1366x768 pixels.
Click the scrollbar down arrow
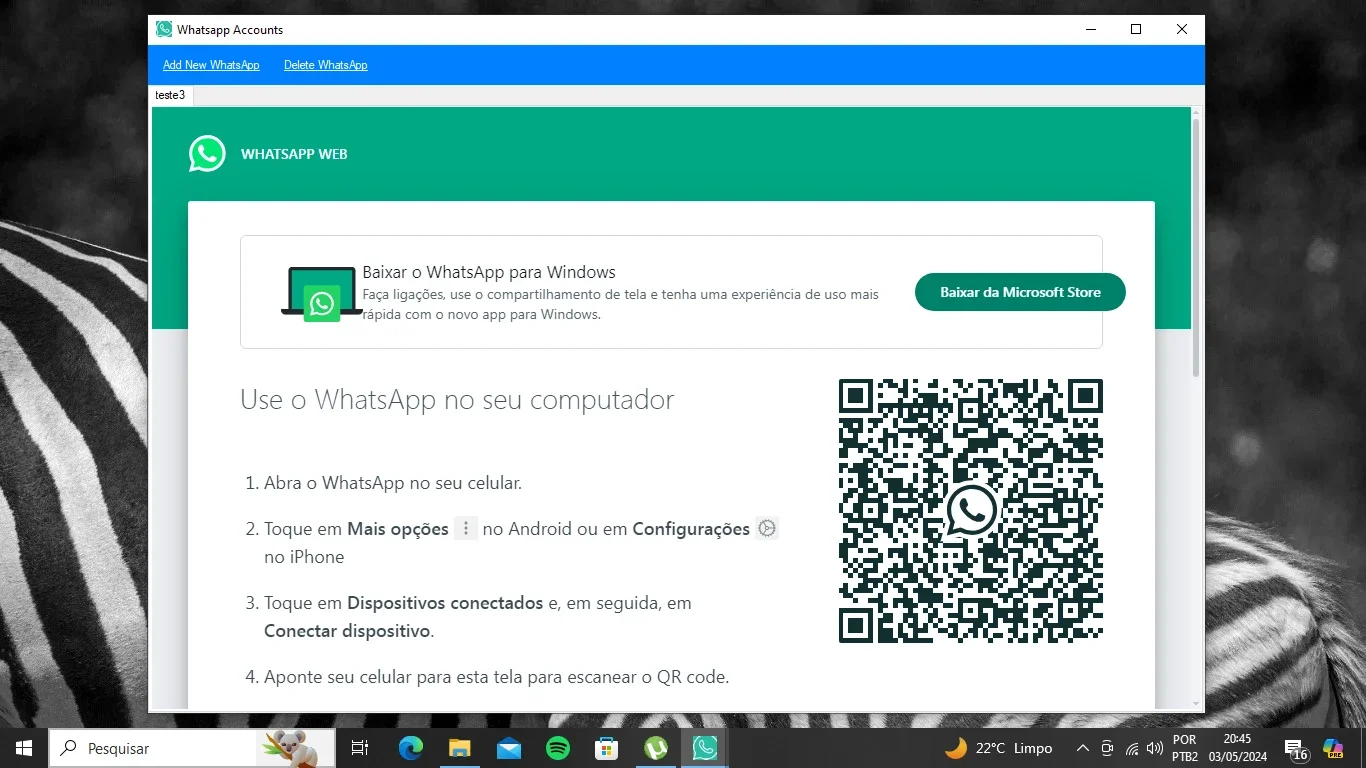click(x=1196, y=703)
